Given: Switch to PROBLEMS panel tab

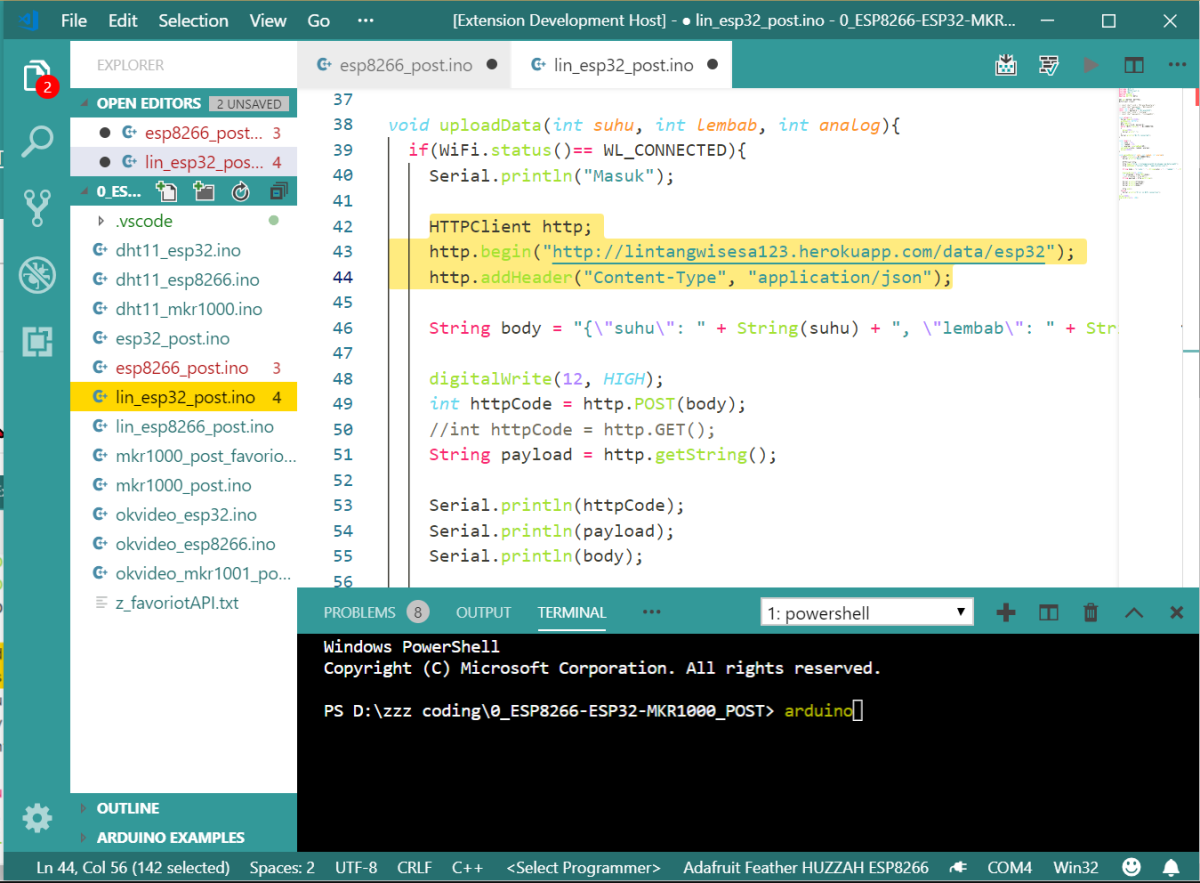Looking at the screenshot, I should [x=375, y=612].
